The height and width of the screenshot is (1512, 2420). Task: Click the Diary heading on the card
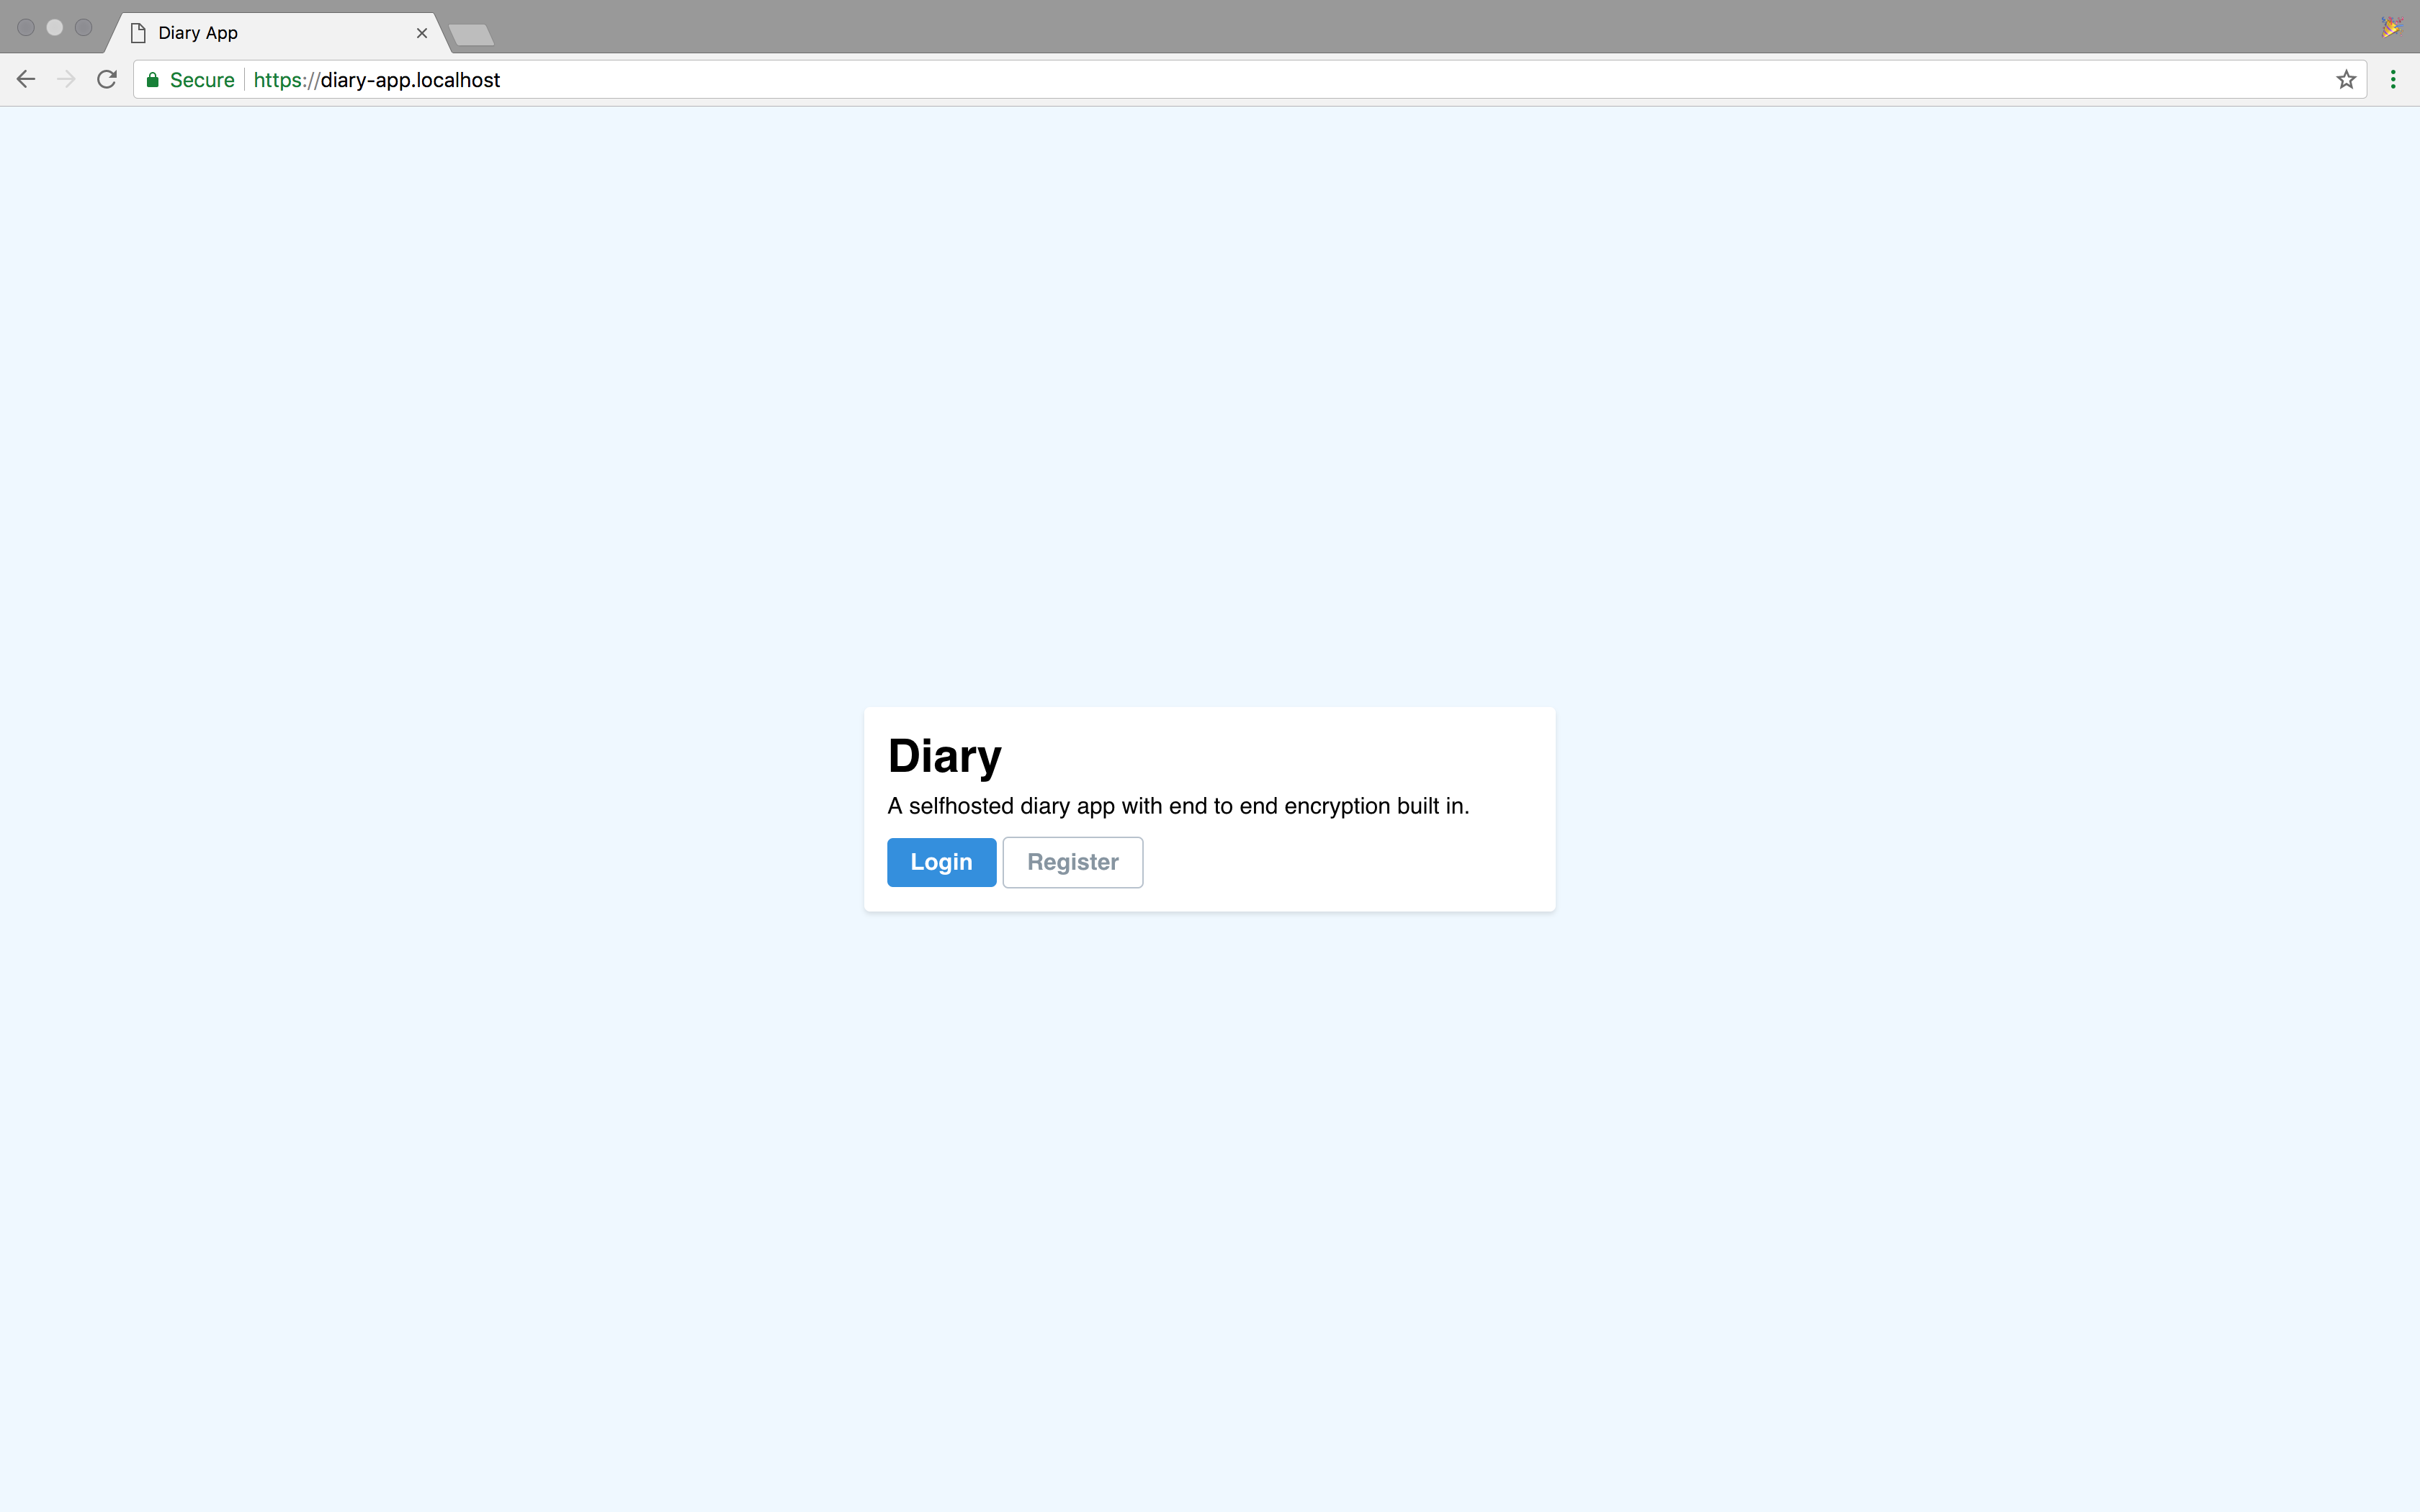coord(943,756)
